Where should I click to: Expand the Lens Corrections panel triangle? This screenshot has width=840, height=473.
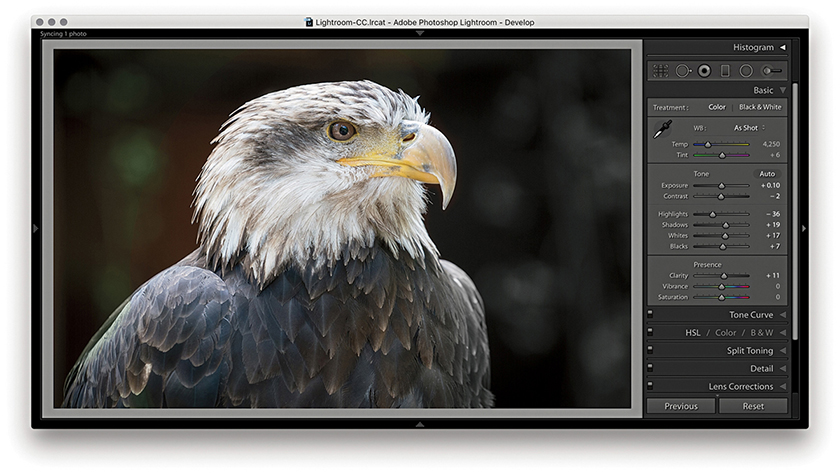click(783, 386)
